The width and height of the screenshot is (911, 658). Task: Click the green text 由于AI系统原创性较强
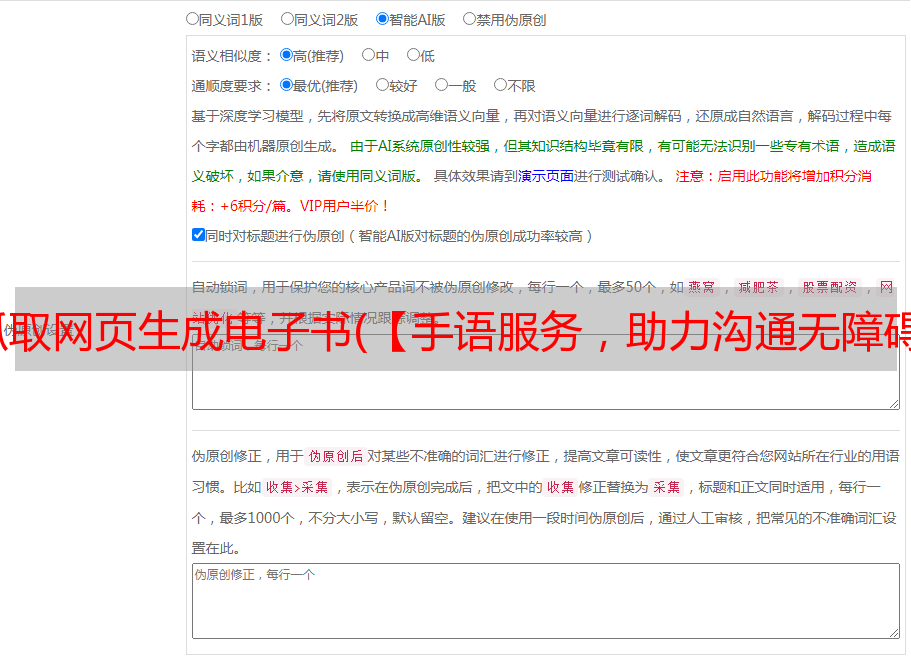click(420, 146)
